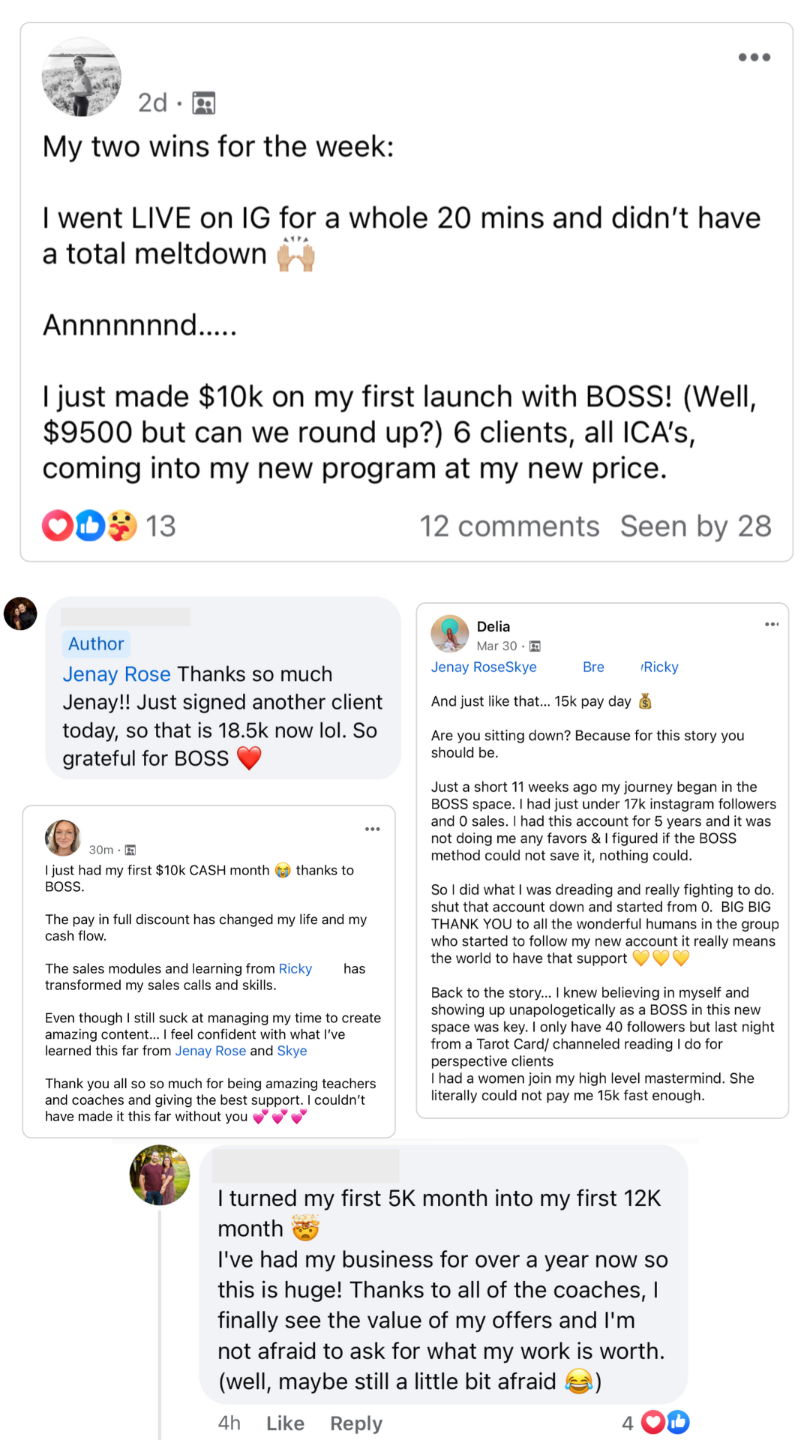Open the three-dot menu on the top post

click(x=754, y=58)
